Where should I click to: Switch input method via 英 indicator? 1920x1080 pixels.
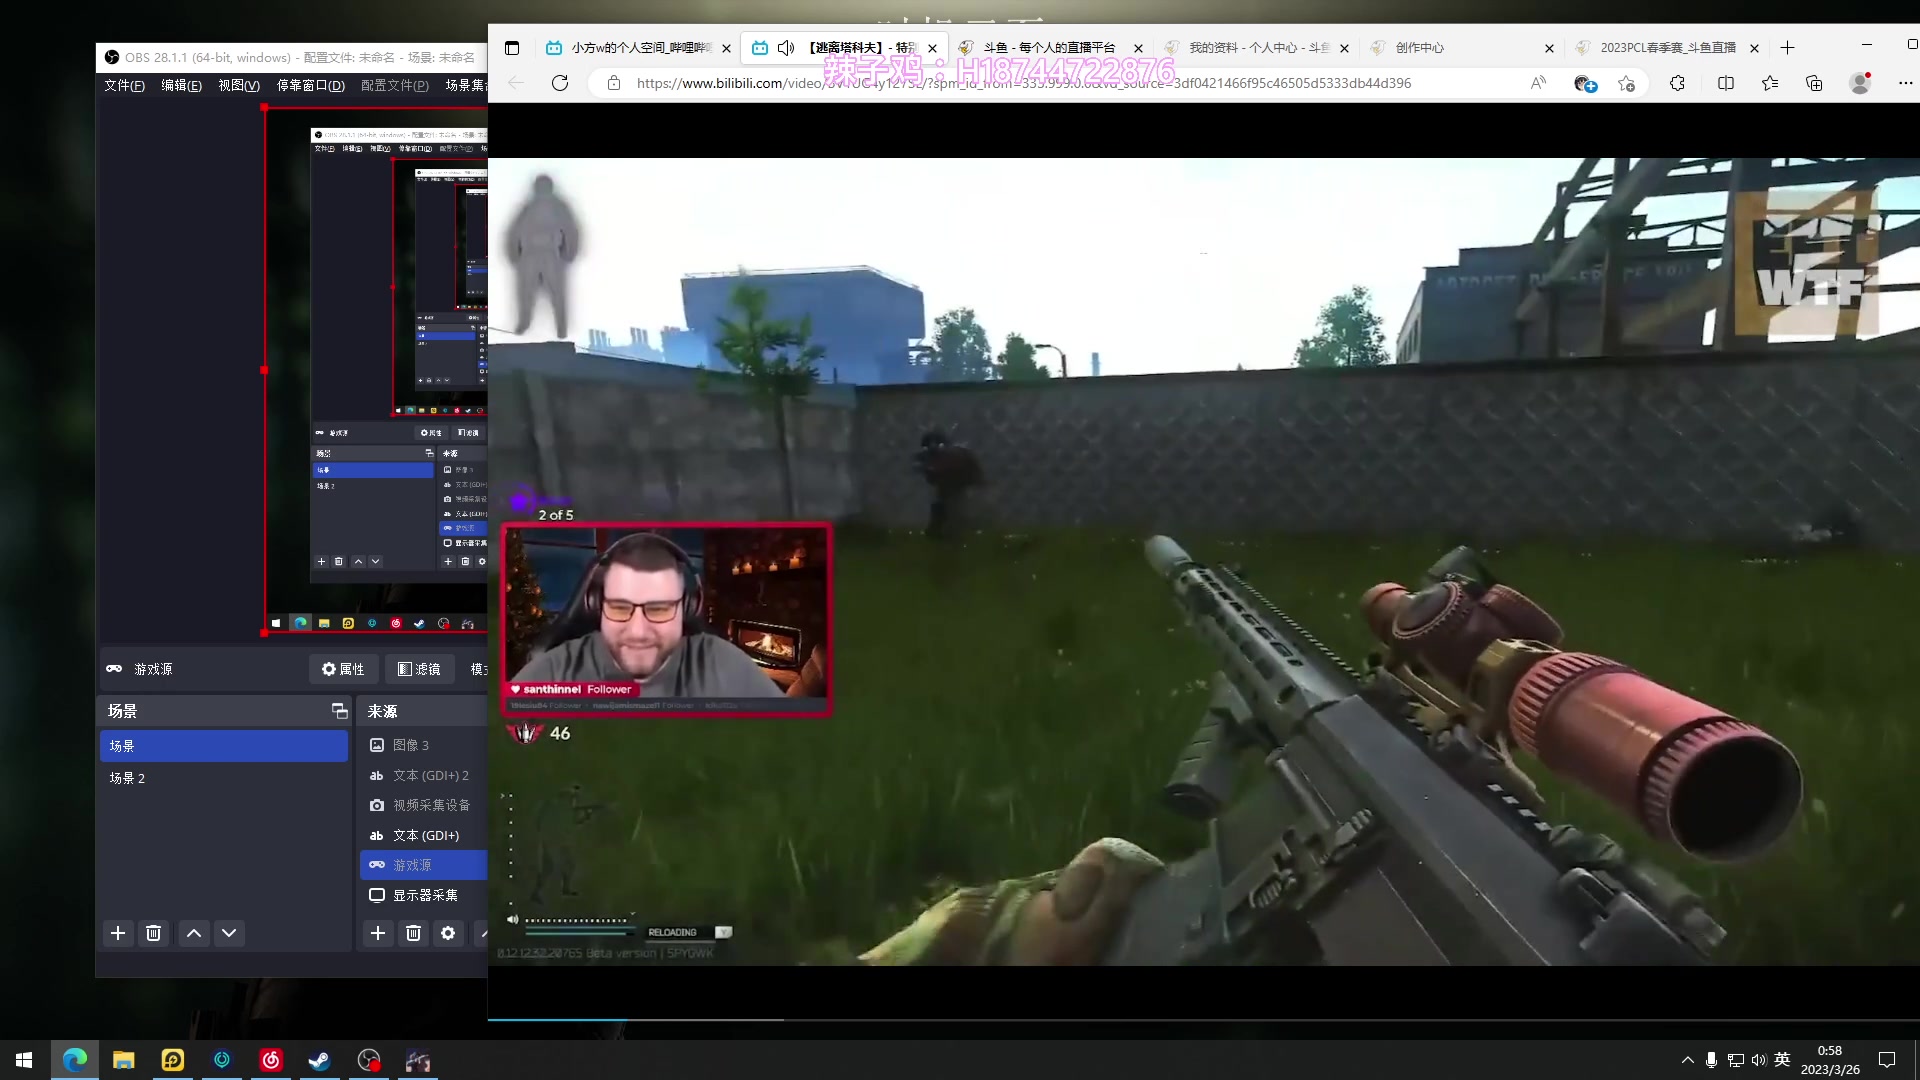point(1782,1060)
